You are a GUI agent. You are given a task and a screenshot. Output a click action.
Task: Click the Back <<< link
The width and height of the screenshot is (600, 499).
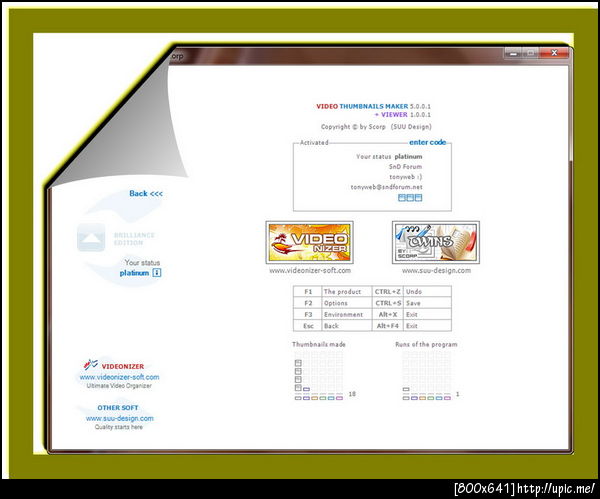click(x=146, y=194)
